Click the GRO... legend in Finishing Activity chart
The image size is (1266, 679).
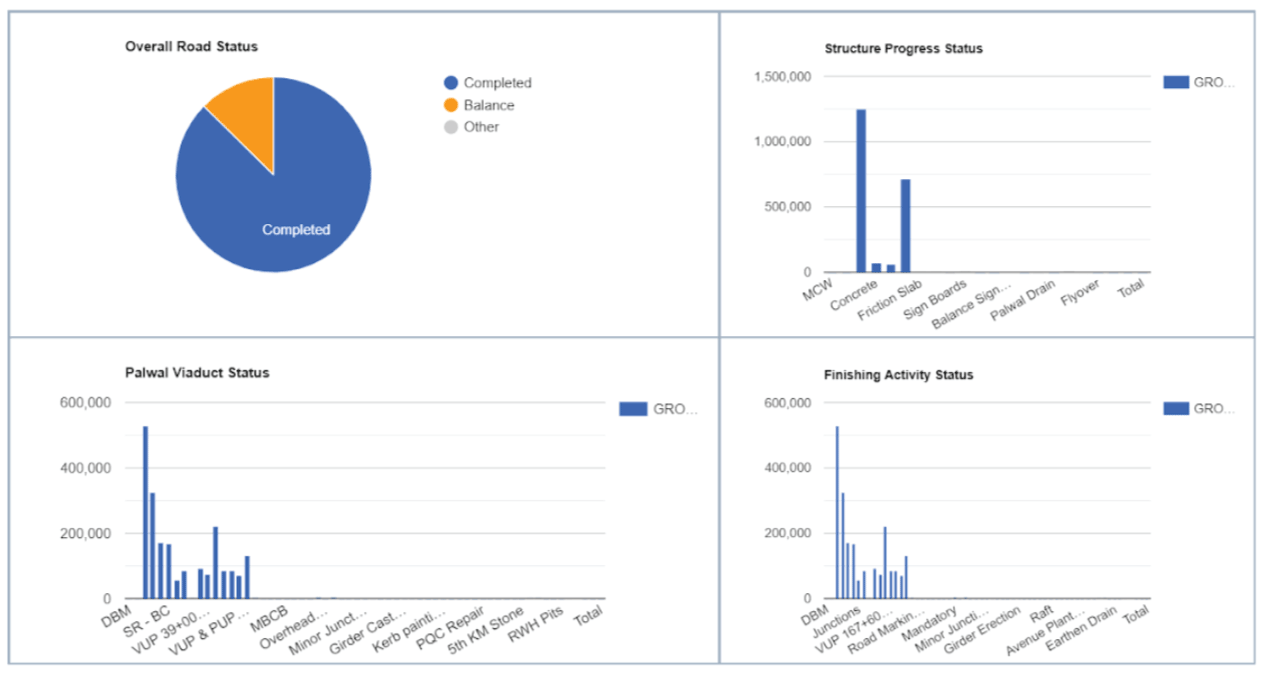[x=1199, y=408]
